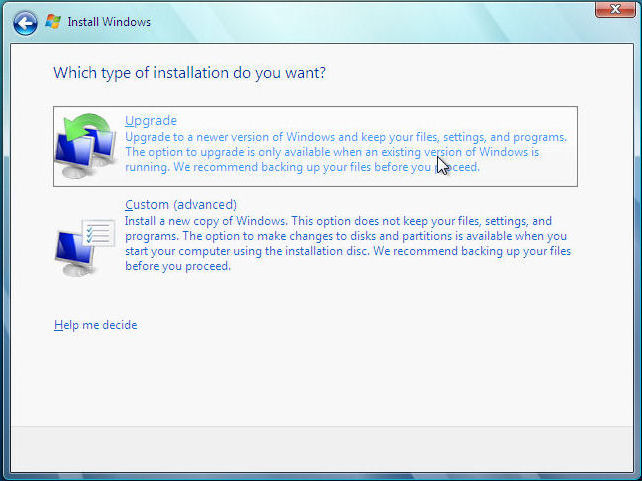This screenshot has width=642, height=481.
Task: Click the checklist sheet on the Custom icon
Action: coord(100,234)
